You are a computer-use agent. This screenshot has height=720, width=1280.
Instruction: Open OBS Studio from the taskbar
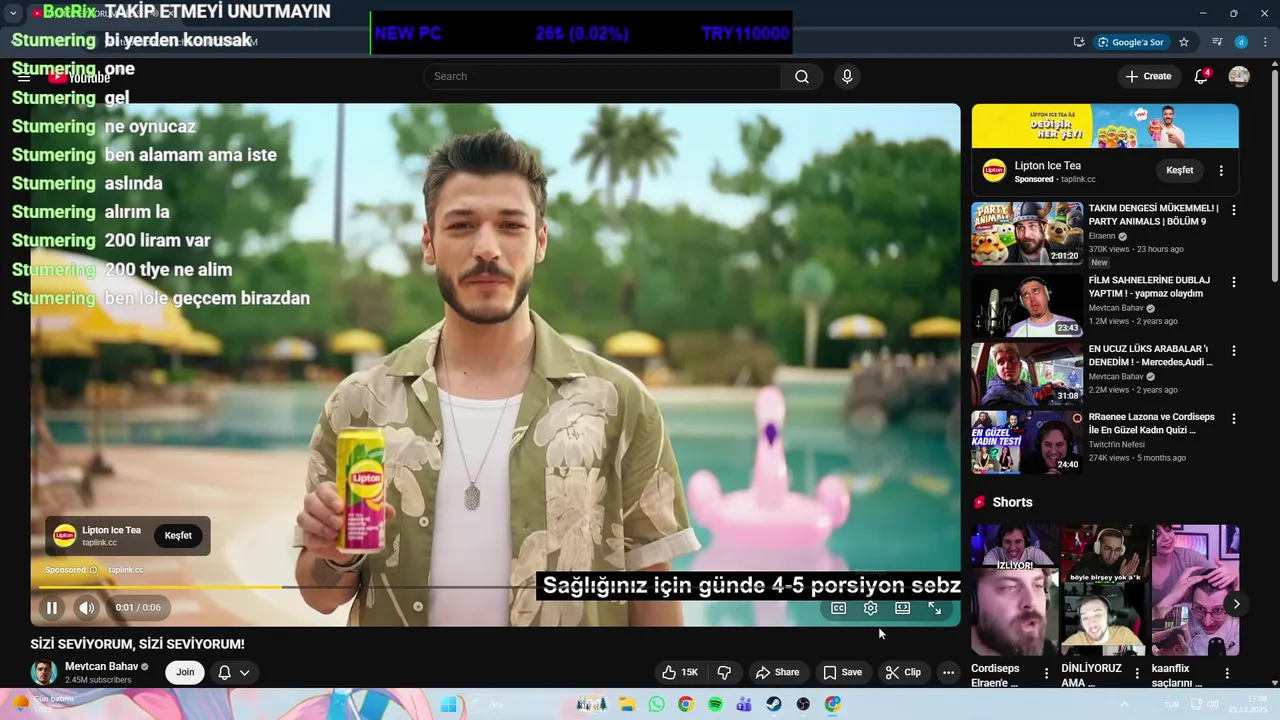(x=803, y=704)
